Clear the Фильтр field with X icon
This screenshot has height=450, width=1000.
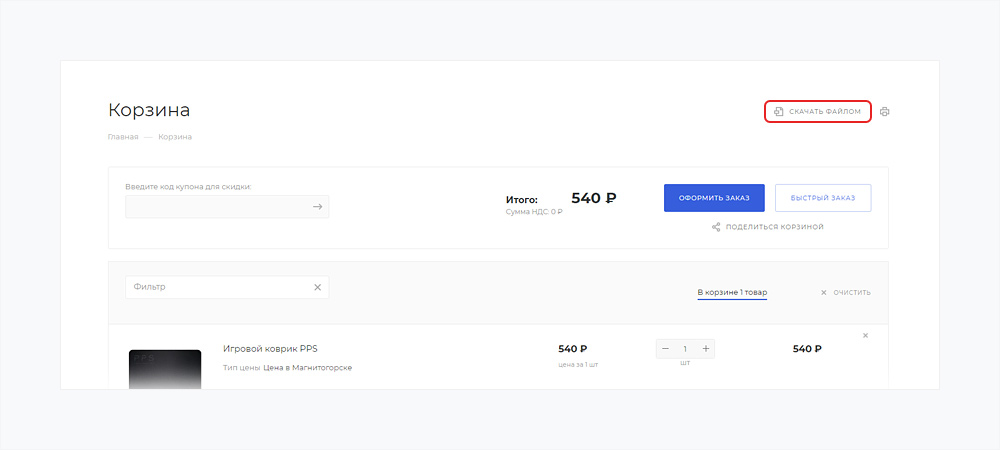[317, 287]
